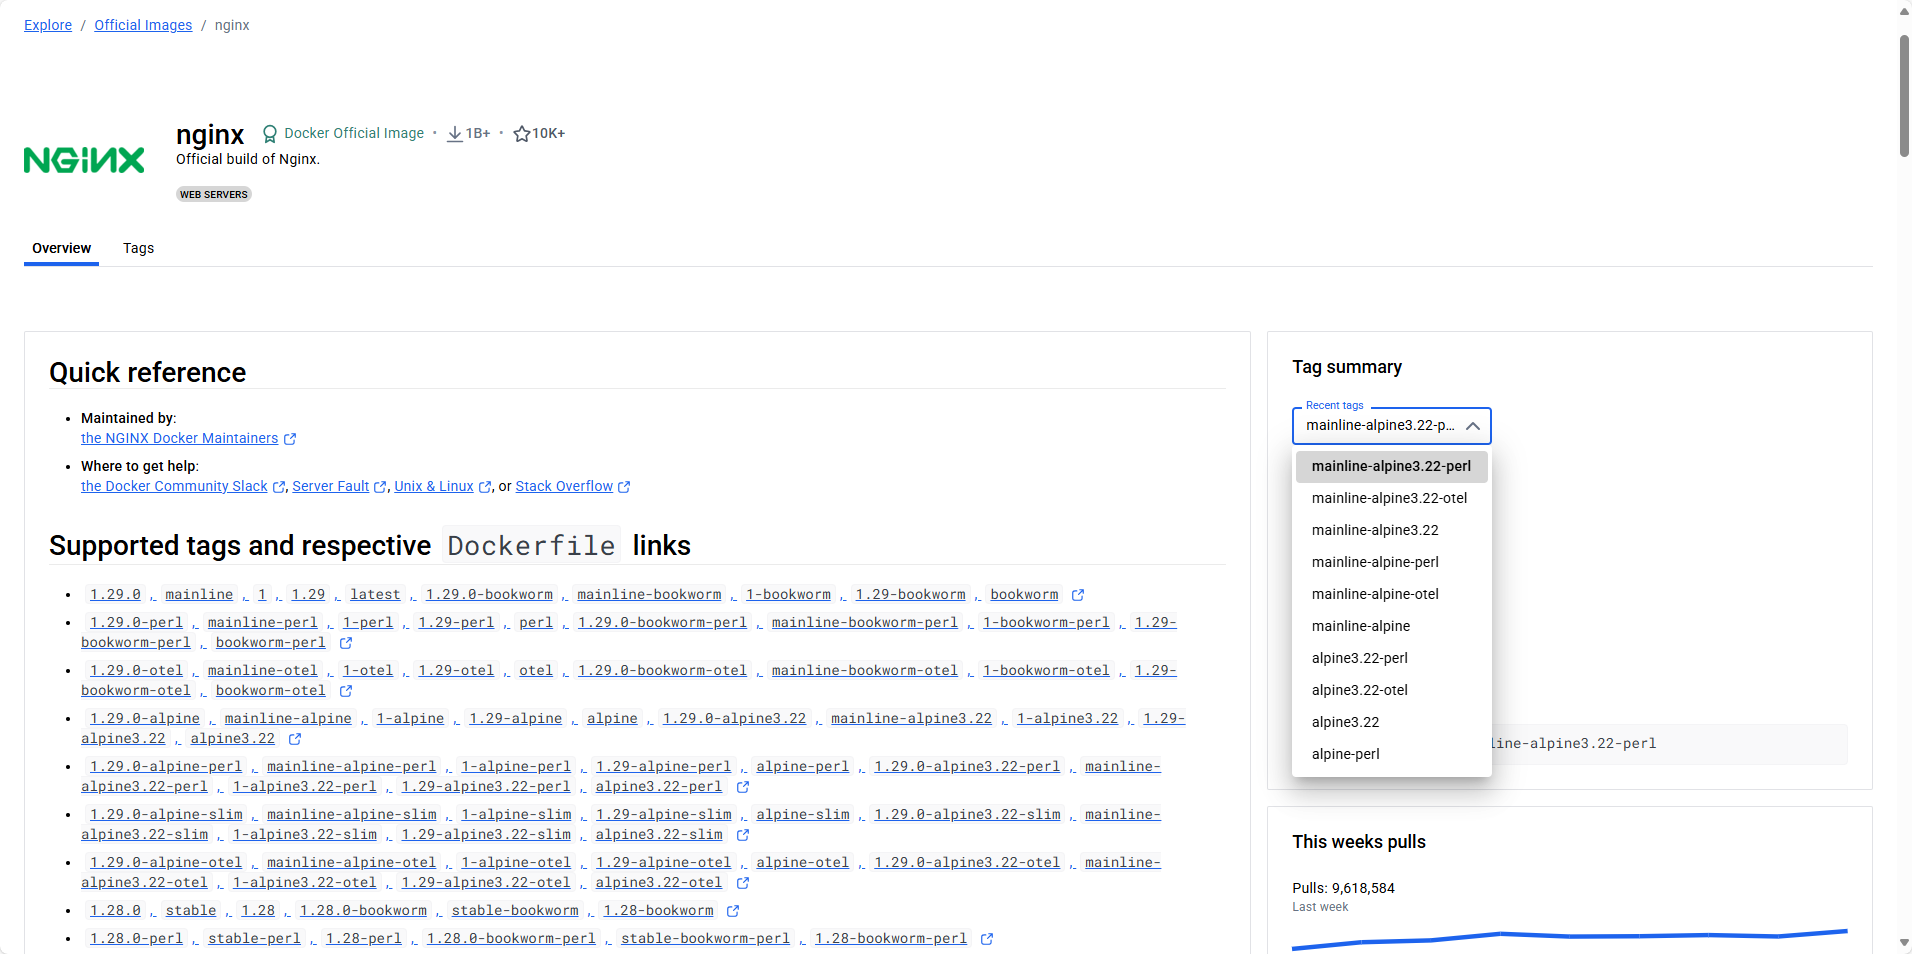This screenshot has width=1912, height=954.
Task: Click external link icon after Server Fault
Action: [380, 487]
